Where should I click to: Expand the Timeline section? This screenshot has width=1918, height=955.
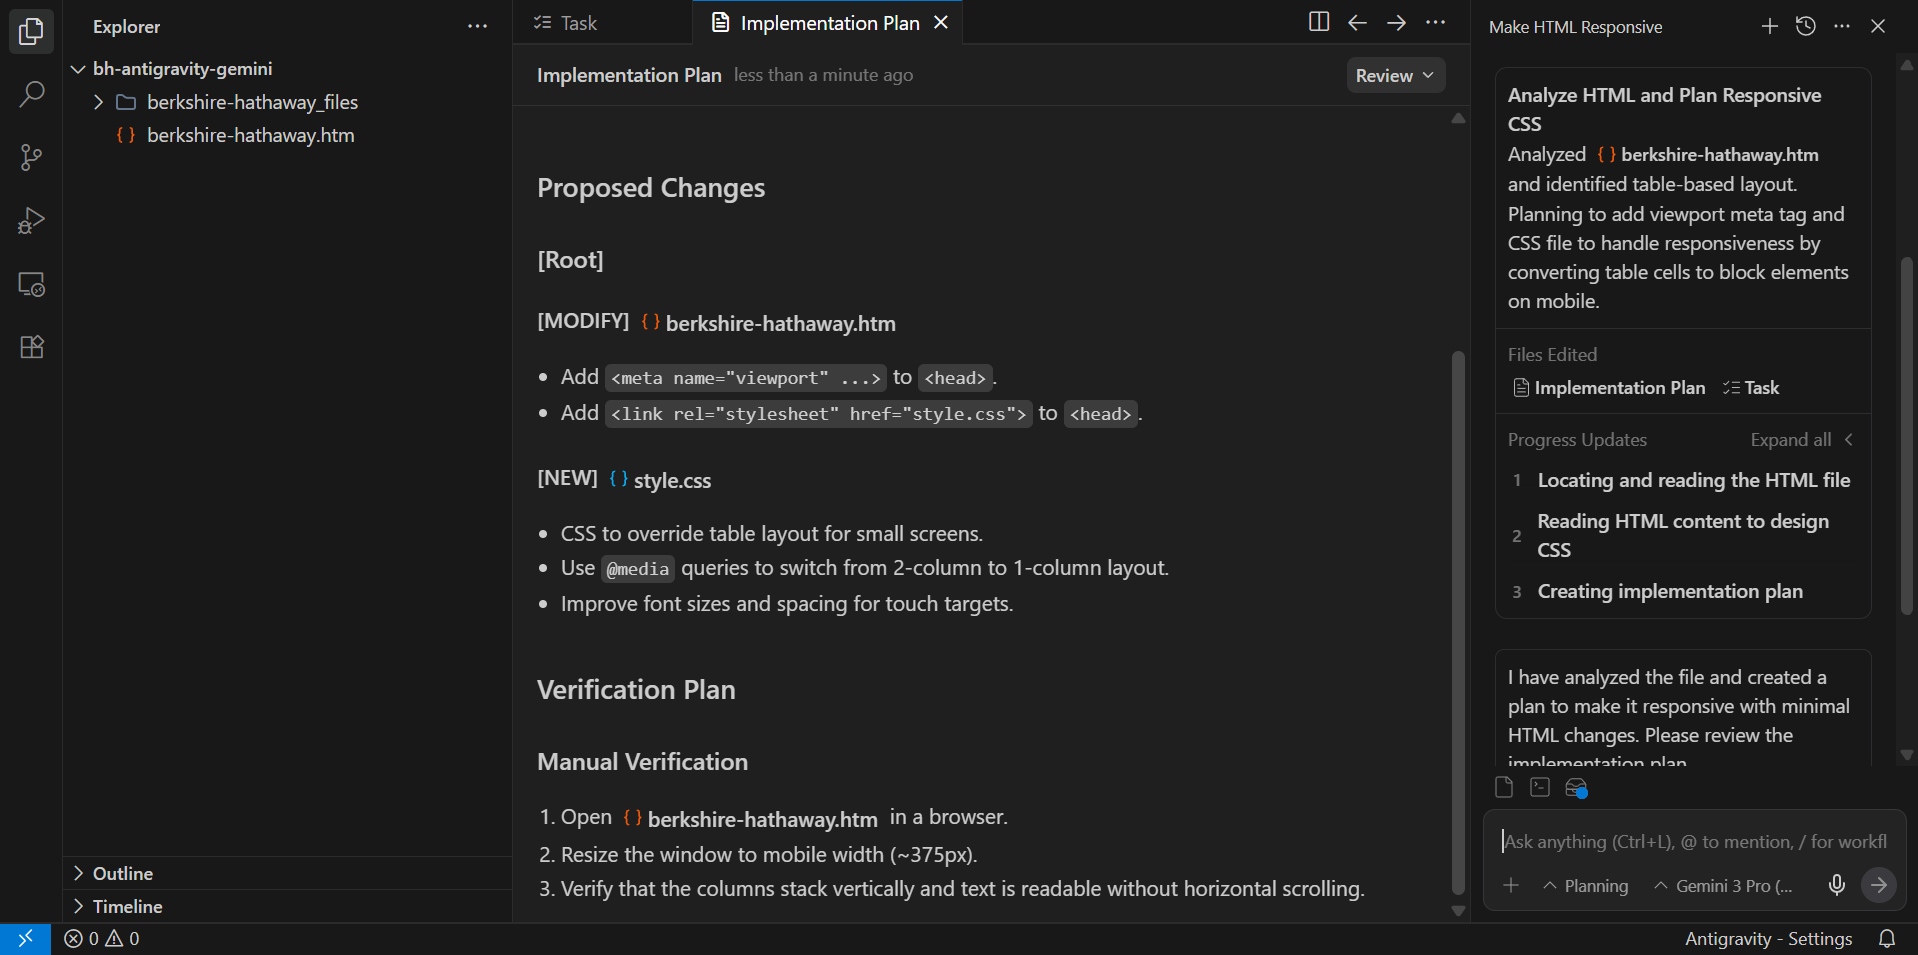tap(127, 906)
